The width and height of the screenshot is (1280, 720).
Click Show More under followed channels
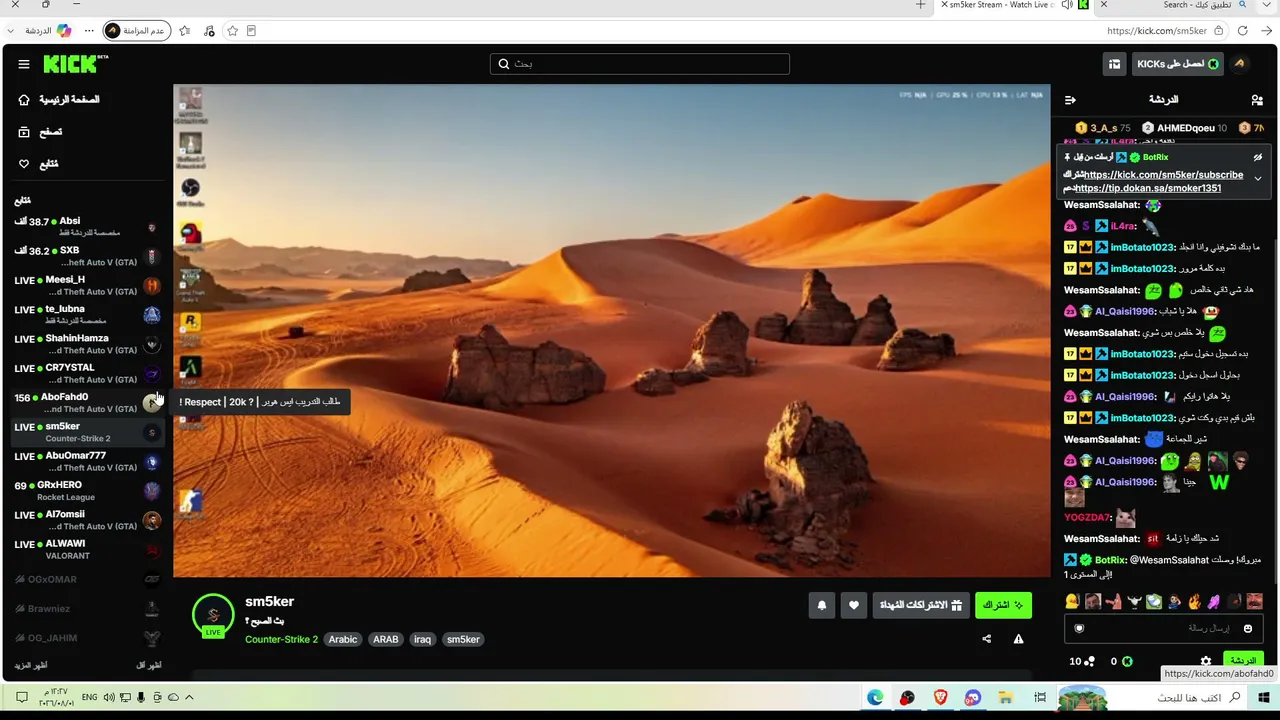point(31,665)
